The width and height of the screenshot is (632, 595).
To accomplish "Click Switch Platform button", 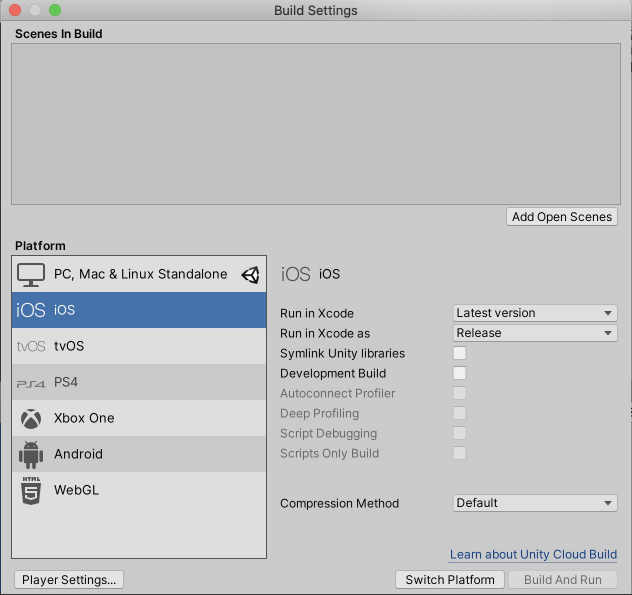I will [450, 580].
